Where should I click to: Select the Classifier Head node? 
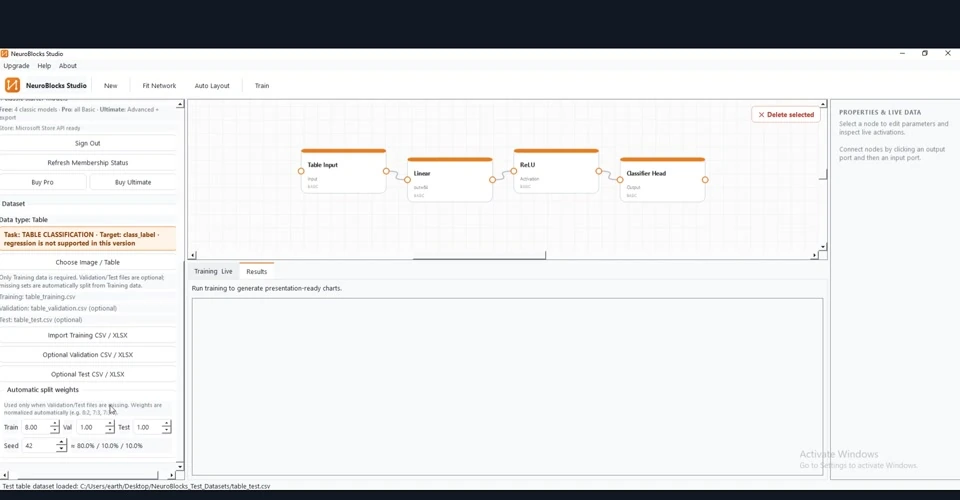[x=662, y=180]
